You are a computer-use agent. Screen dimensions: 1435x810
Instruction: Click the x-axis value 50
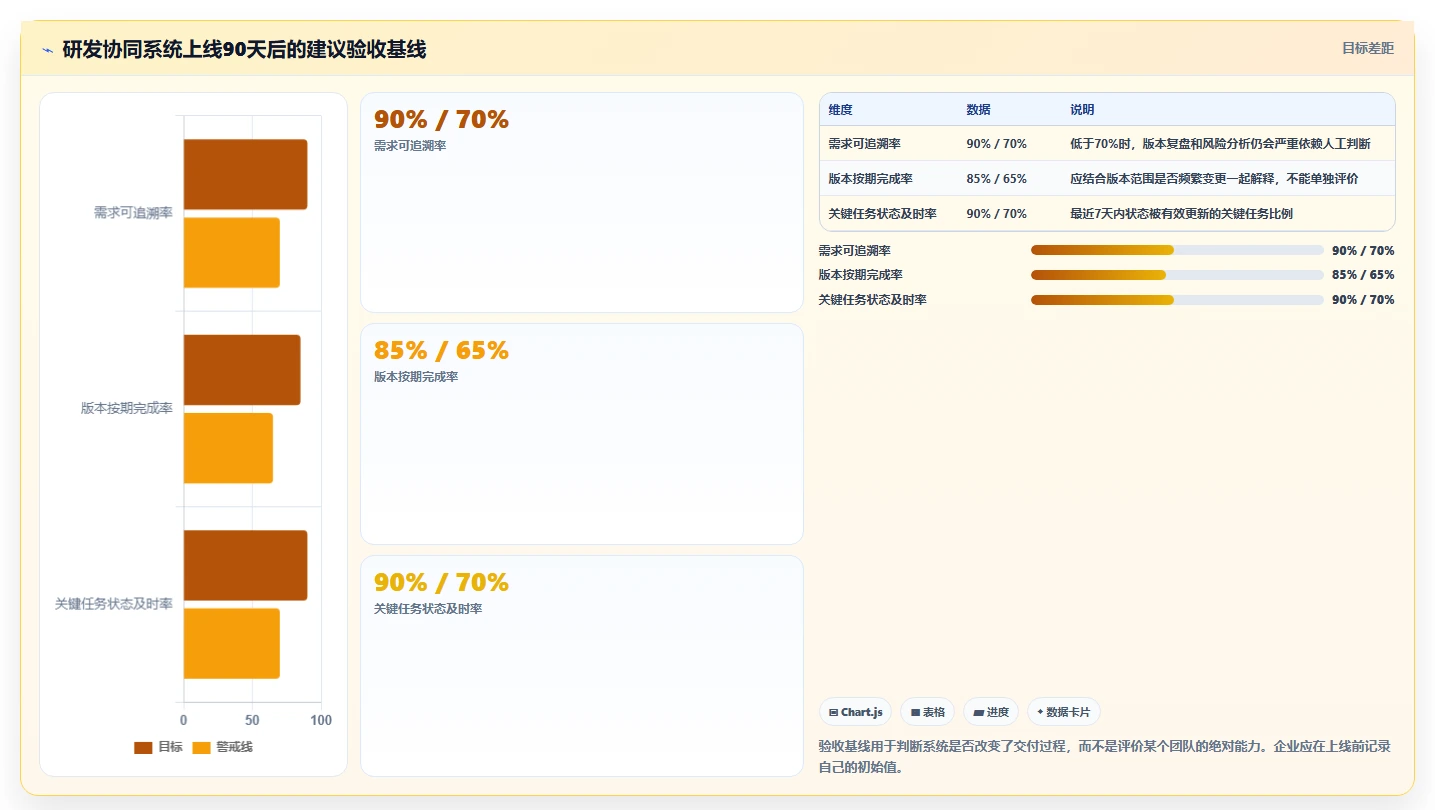252,720
